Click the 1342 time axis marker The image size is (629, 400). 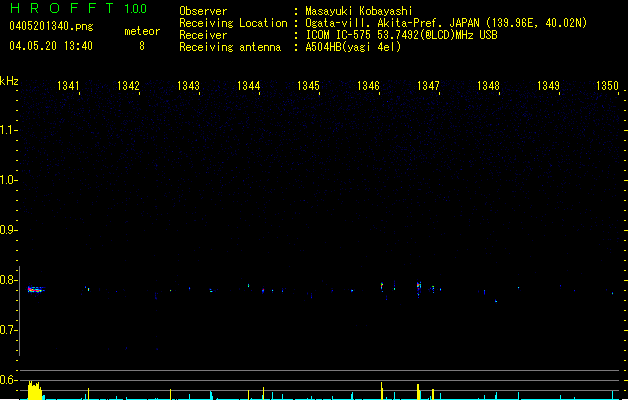[128, 86]
